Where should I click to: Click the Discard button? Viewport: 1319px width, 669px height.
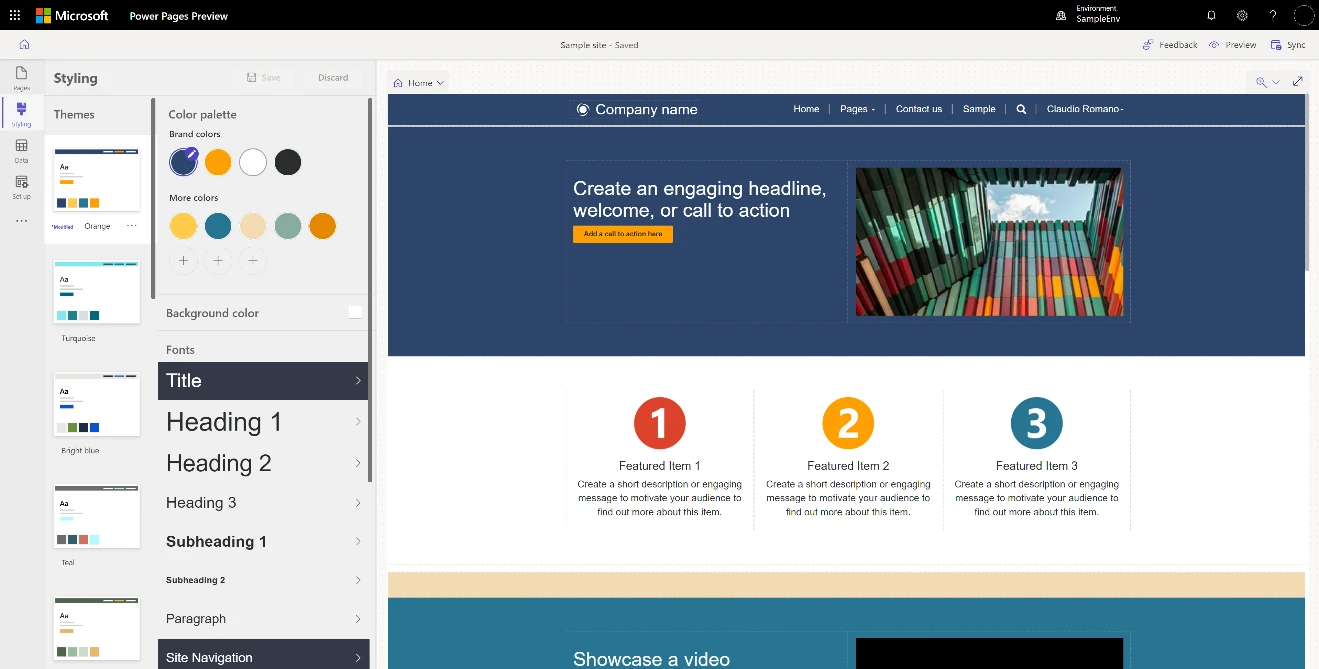click(333, 77)
